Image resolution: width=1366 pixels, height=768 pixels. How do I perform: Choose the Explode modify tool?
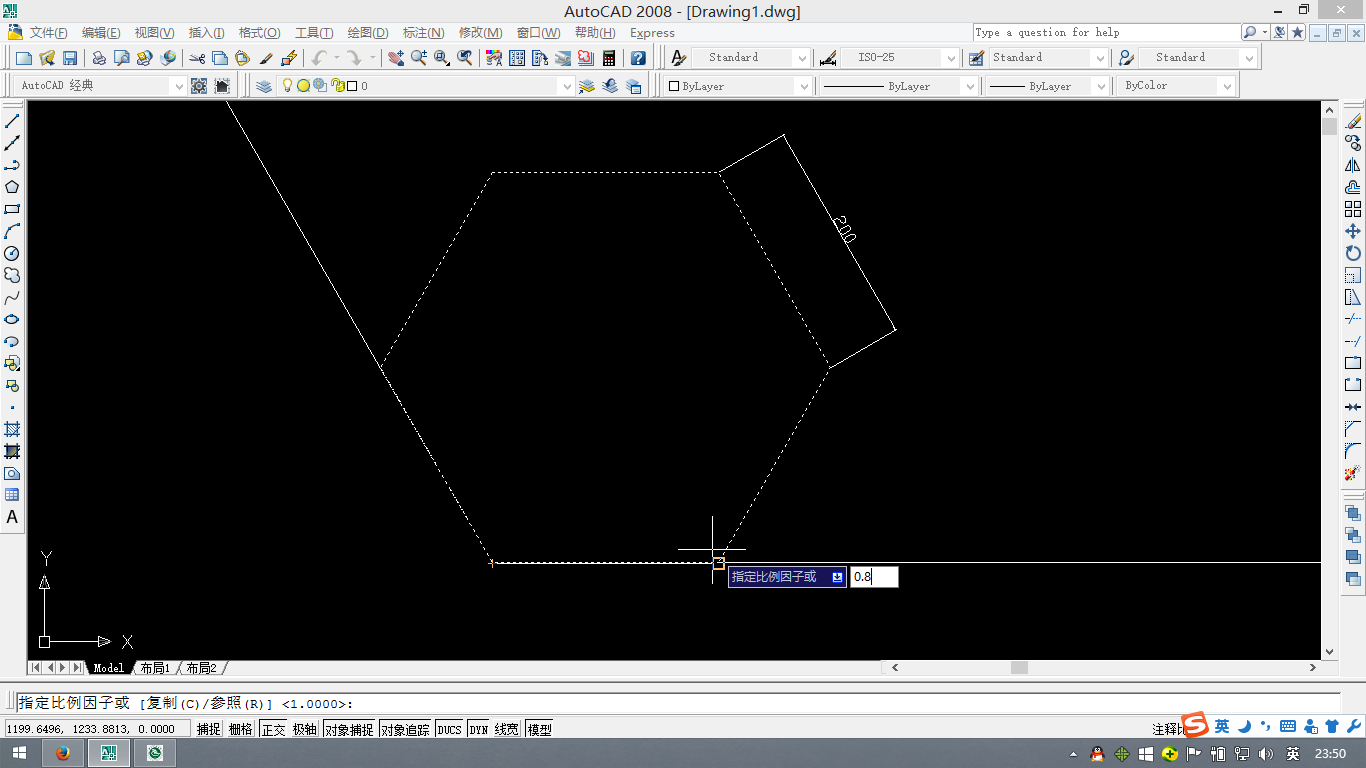[1353, 473]
